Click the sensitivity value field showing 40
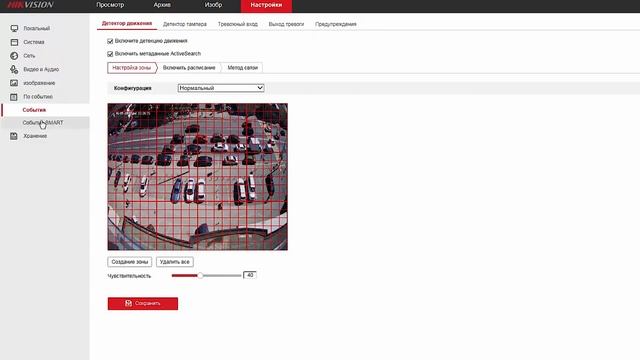Screen dimensions: 640x360 (x=250, y=275)
